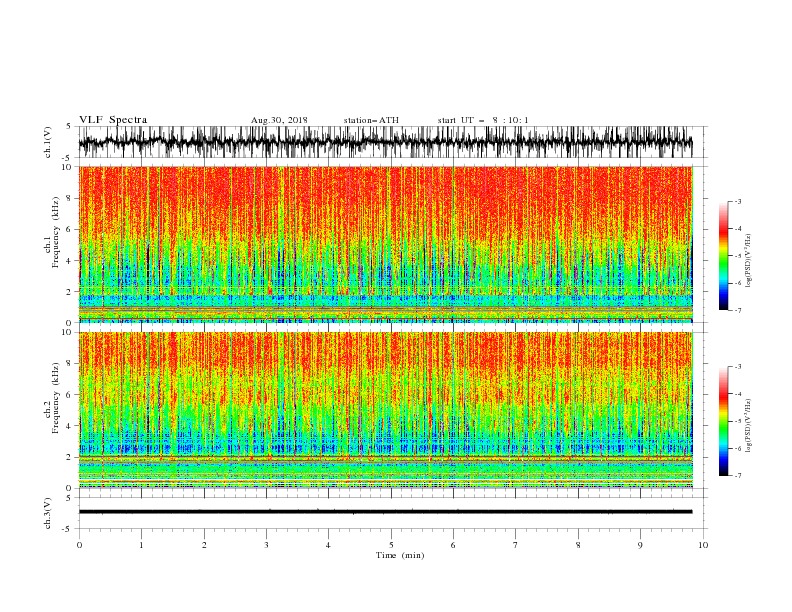Click the ch.2 colorbar 'log(PSD)(V²/Hz)' label

pyautogui.click(x=749, y=426)
